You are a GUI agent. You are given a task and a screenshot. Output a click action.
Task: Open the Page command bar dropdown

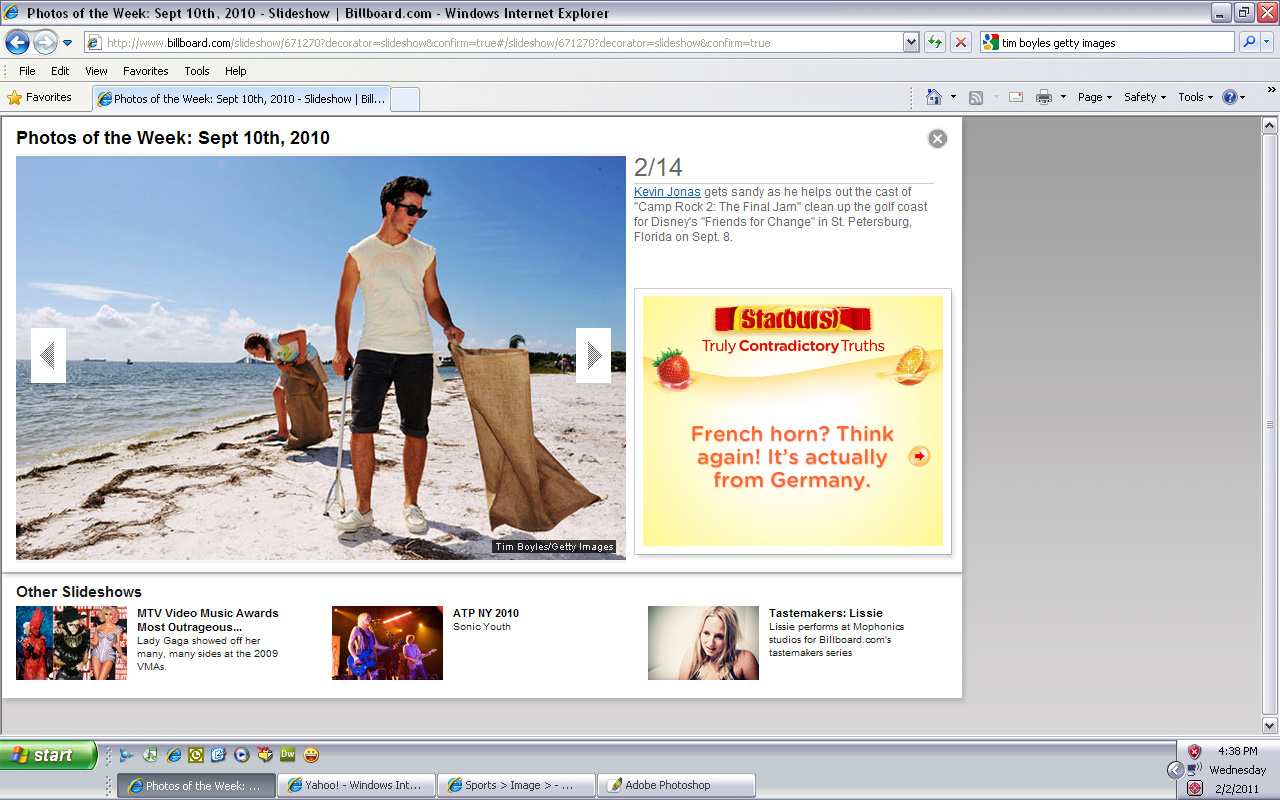1094,97
